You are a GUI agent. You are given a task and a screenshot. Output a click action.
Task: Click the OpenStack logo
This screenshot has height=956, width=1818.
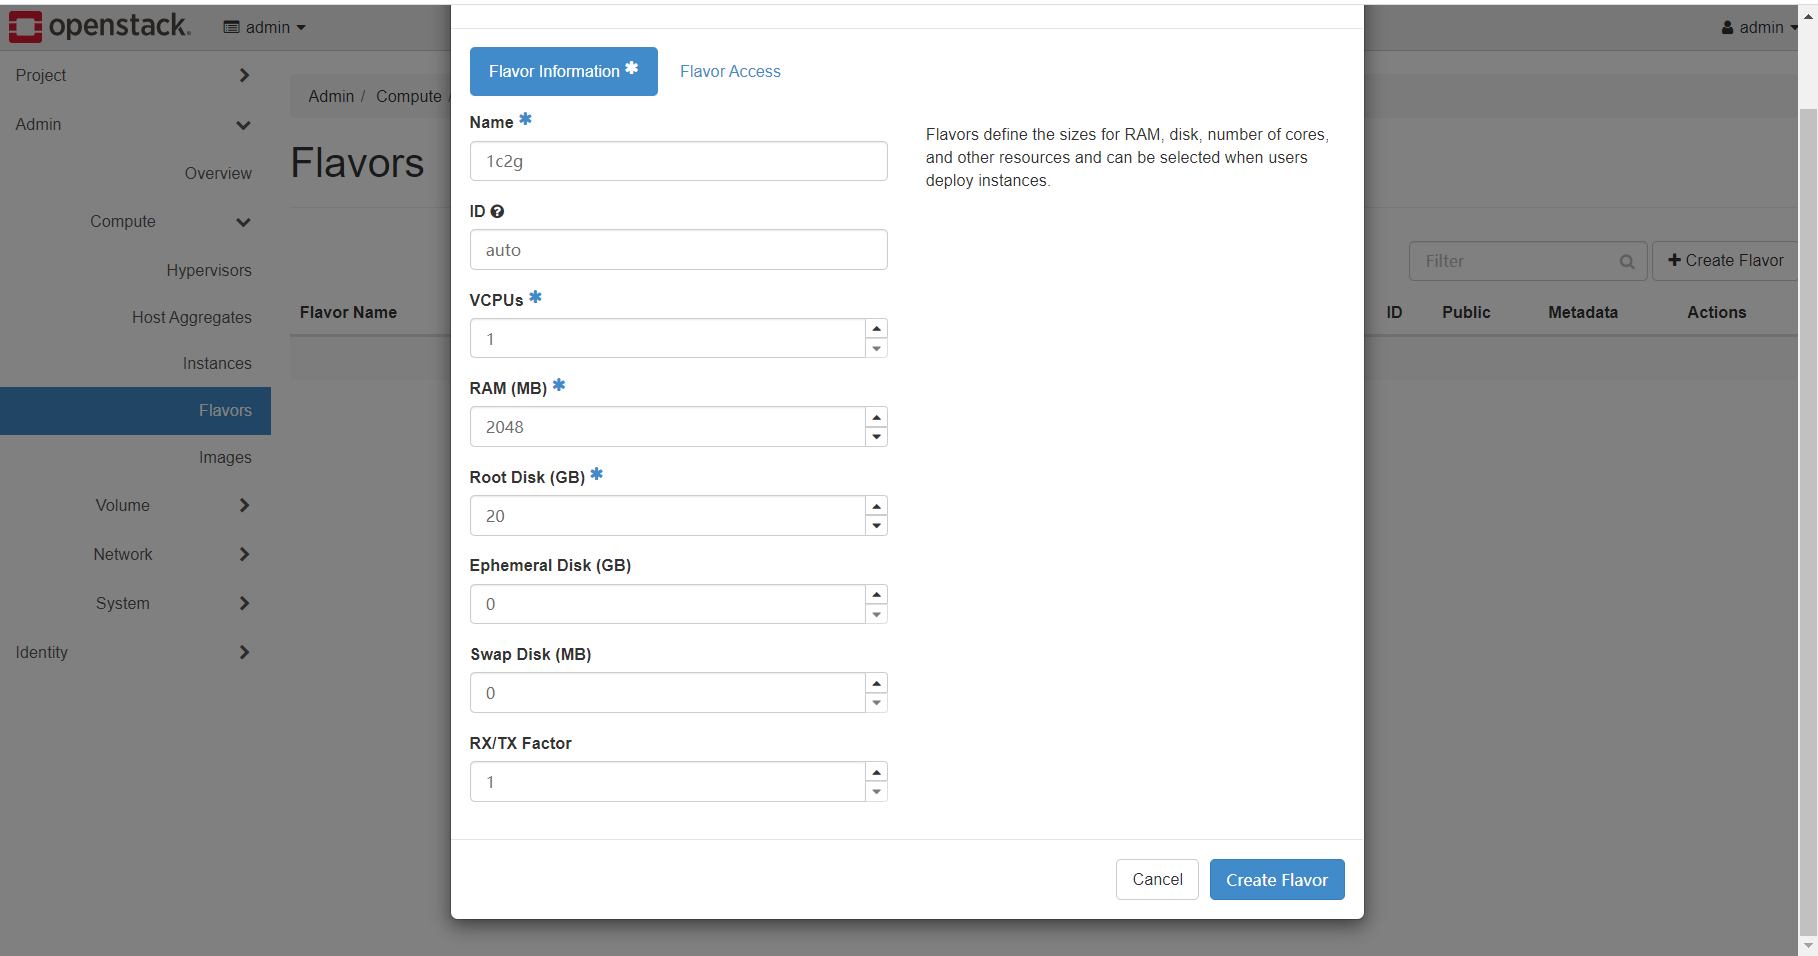pos(99,26)
